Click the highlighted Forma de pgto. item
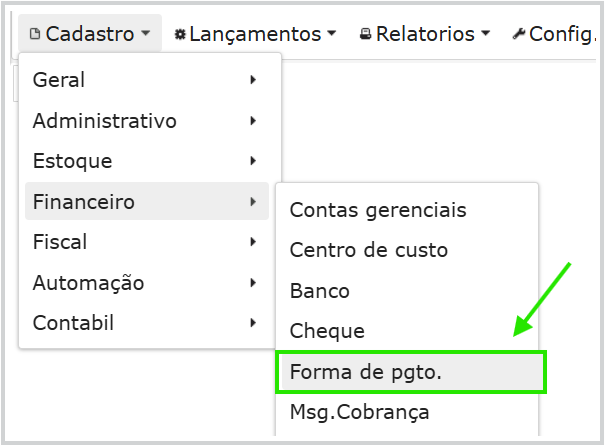 point(366,372)
